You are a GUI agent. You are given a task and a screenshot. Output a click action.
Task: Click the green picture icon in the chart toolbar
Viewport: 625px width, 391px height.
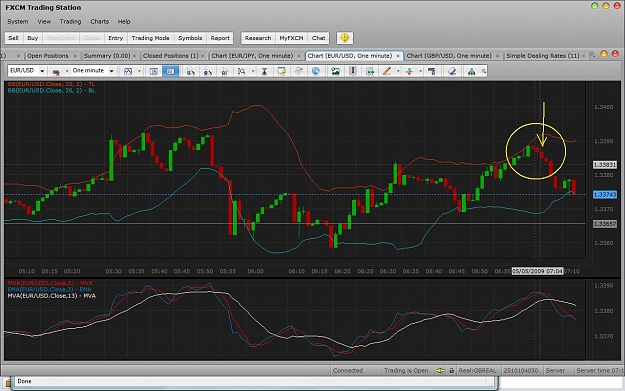pos(335,71)
